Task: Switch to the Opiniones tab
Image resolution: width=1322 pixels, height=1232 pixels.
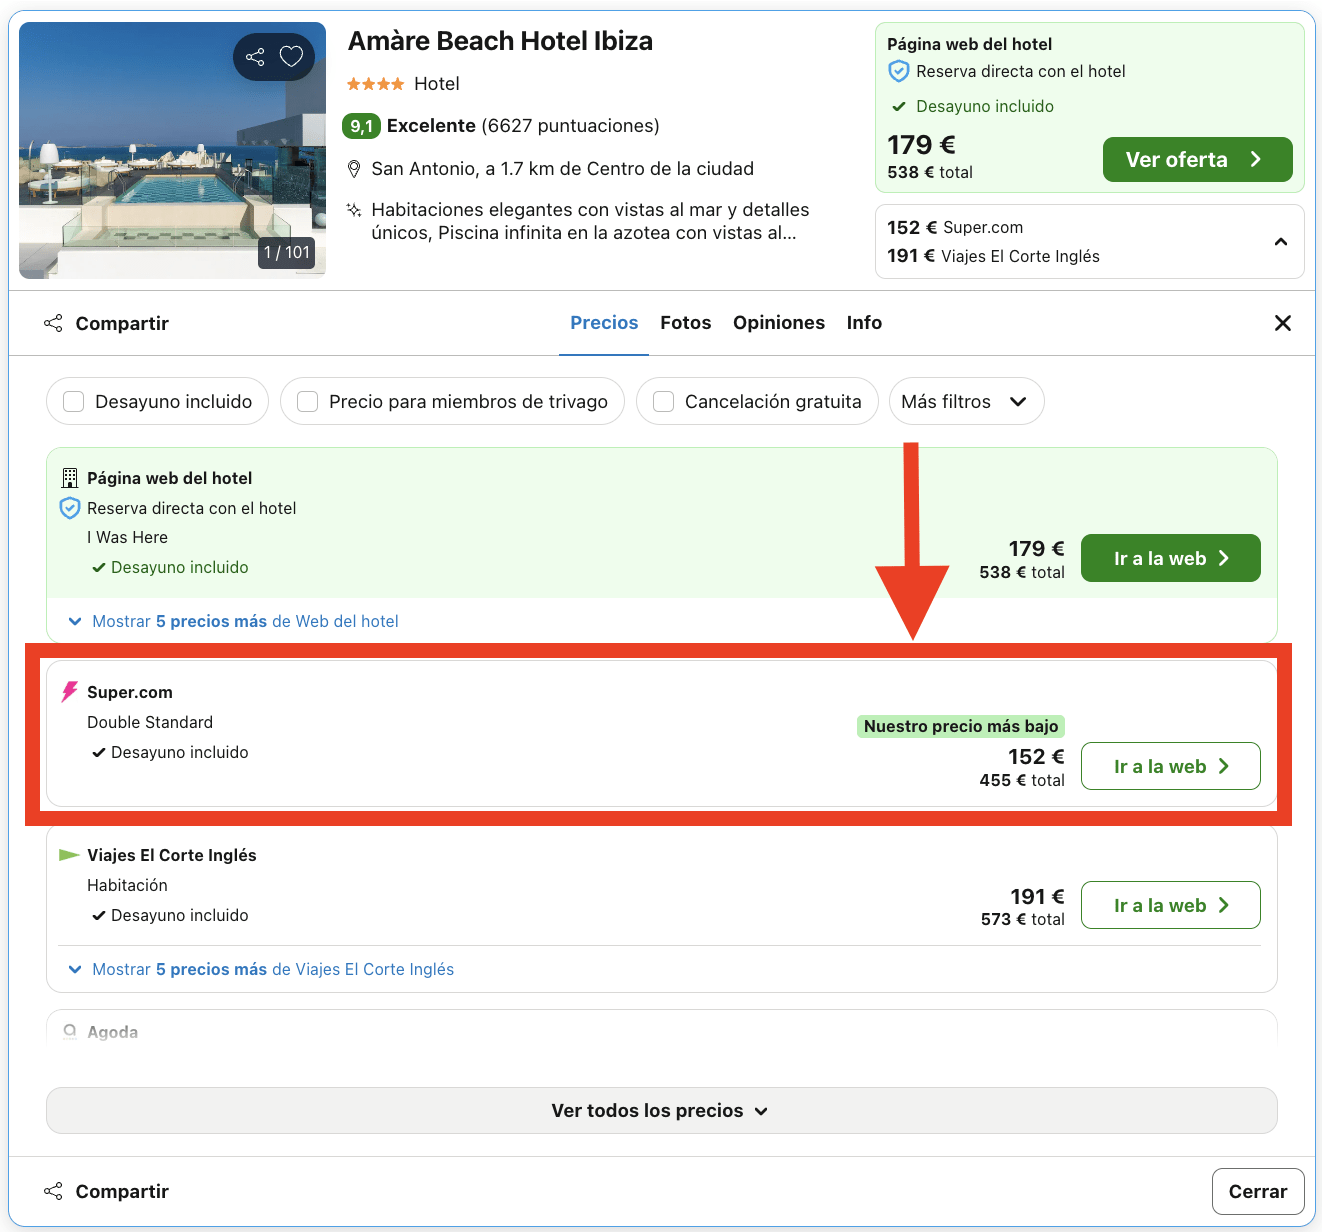Action: click(x=779, y=323)
